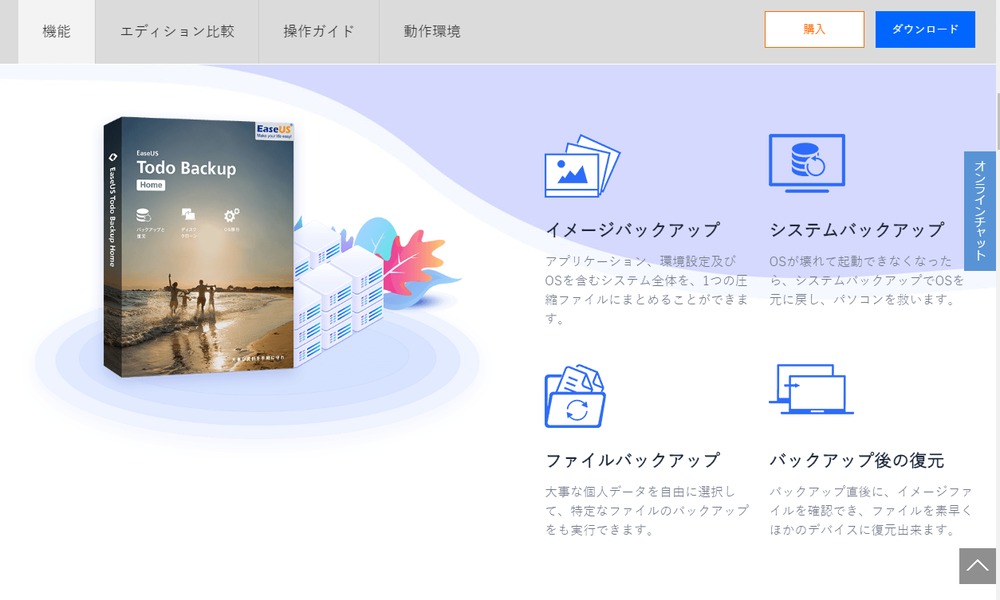Click the image backup photos icon
Screen dimensions: 1000x600
(582, 166)
